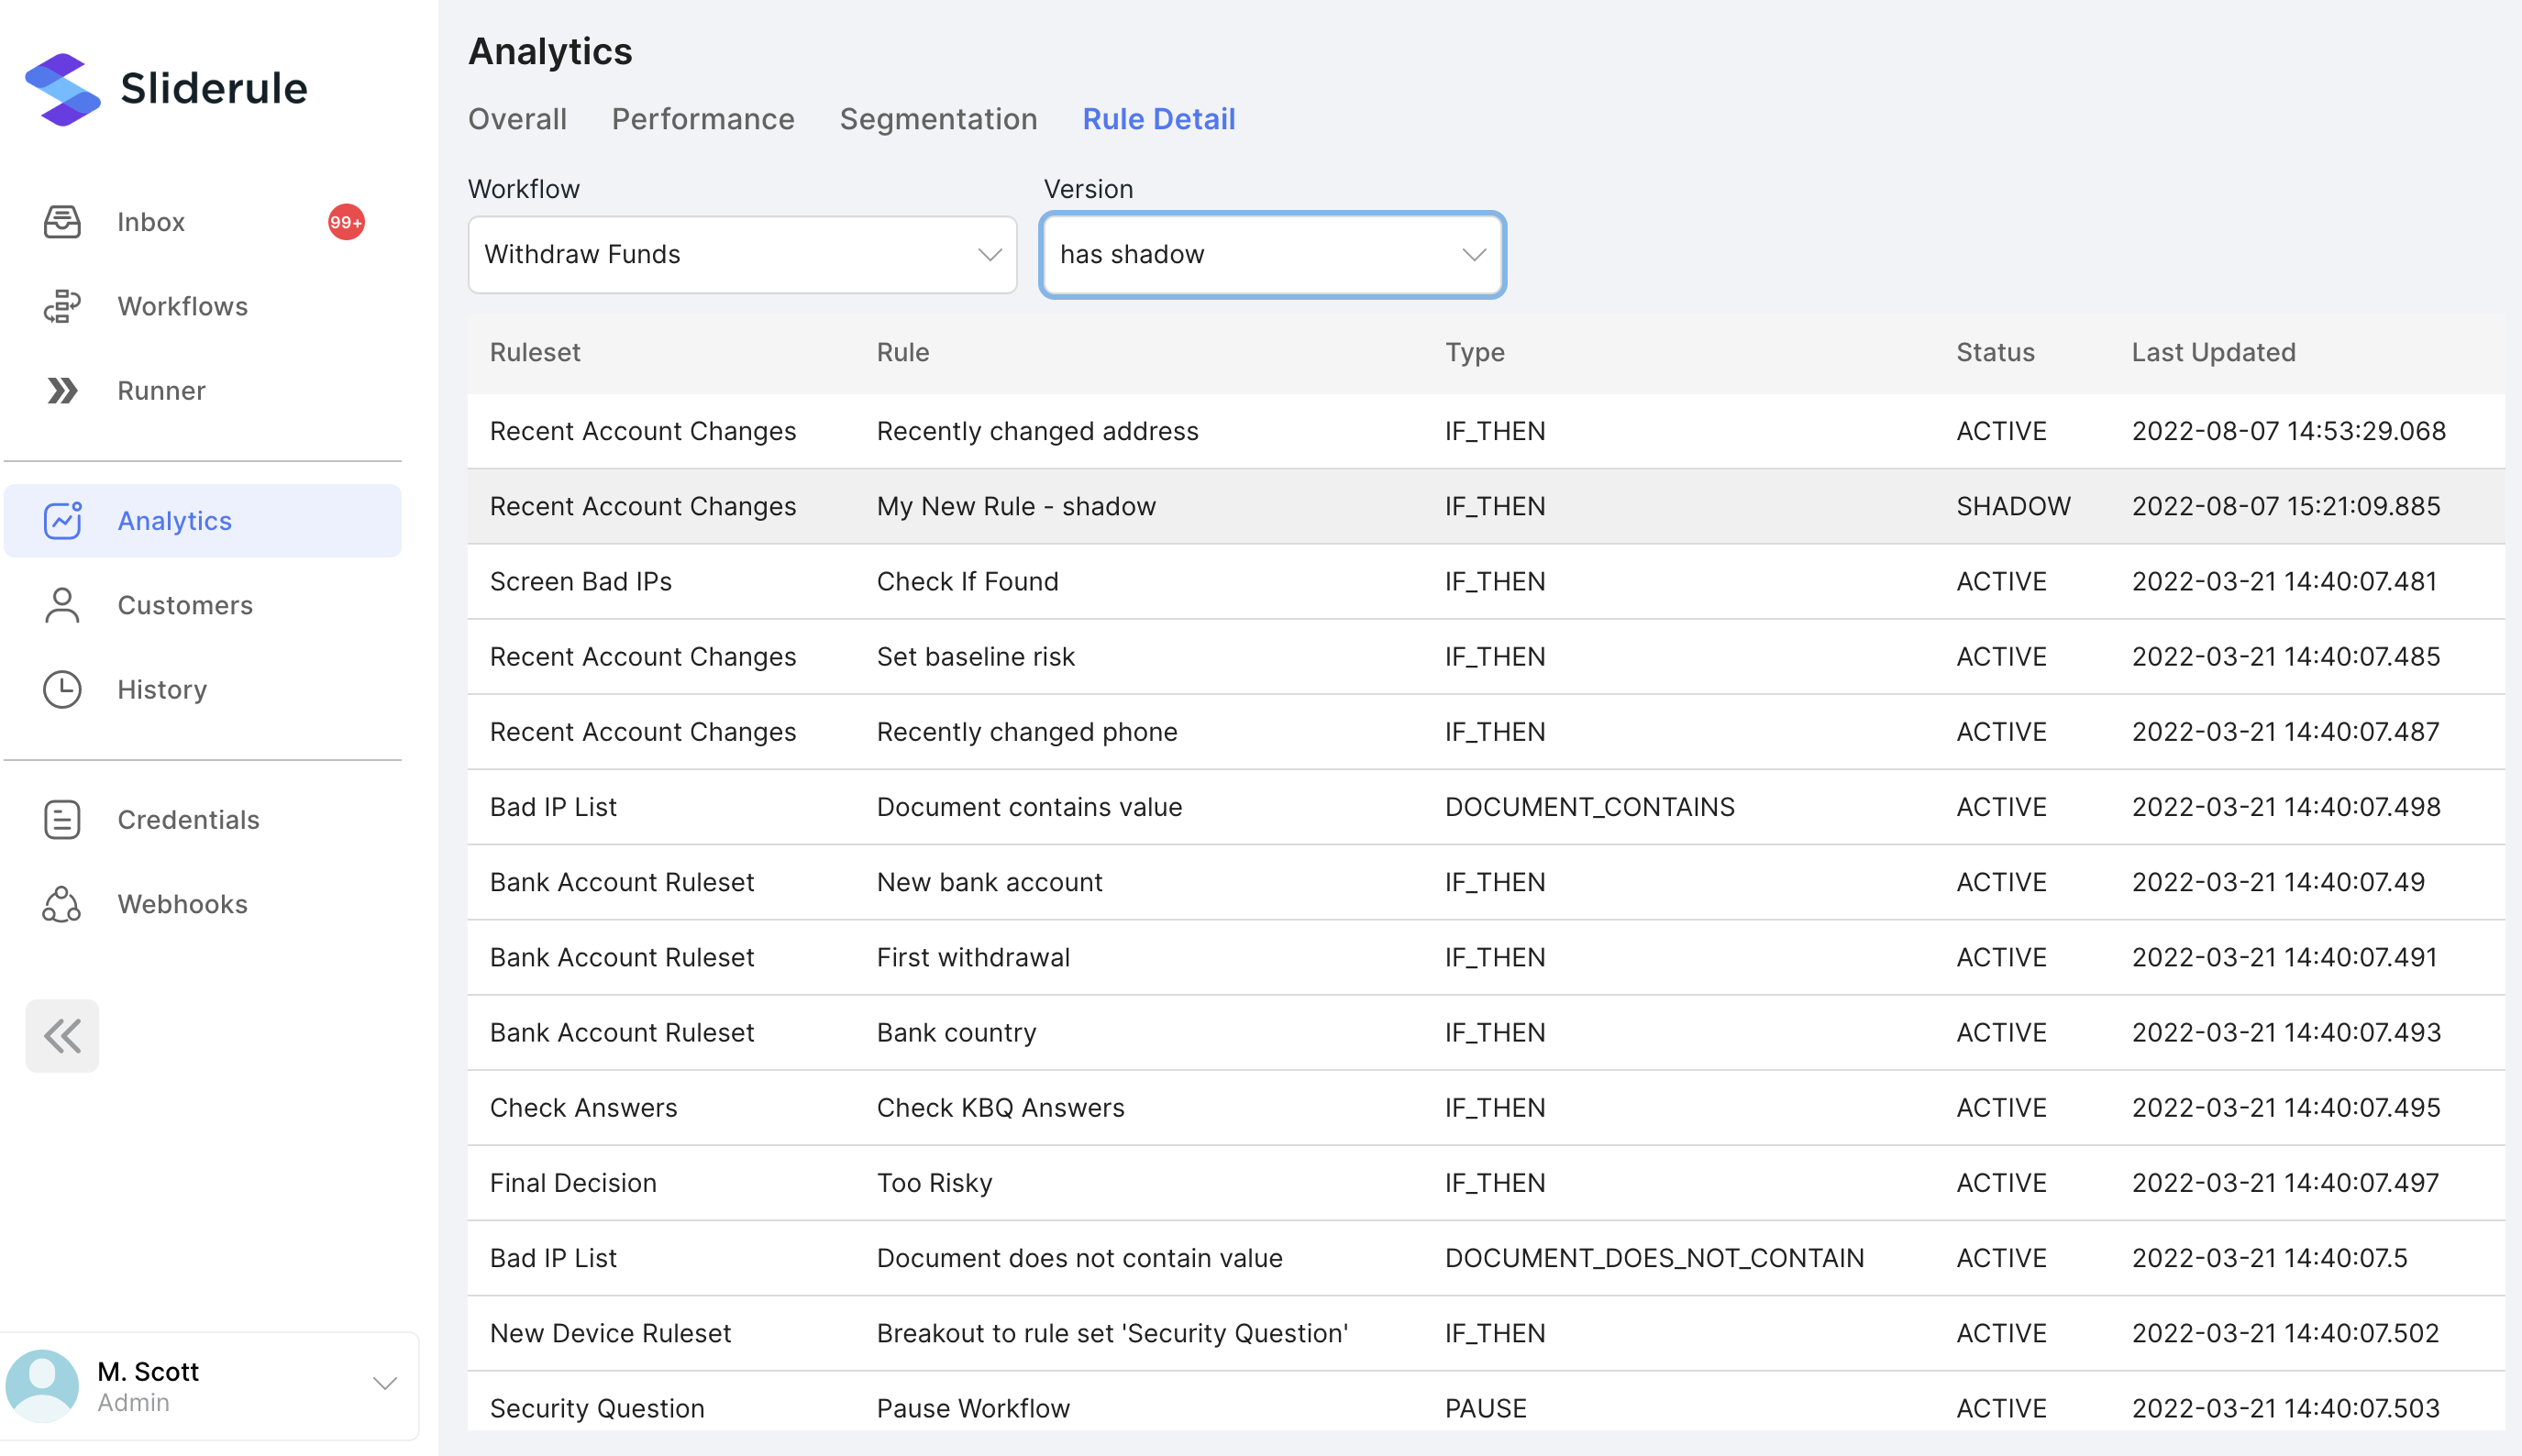Select the My New Rule - shadow row
The width and height of the screenshot is (2522, 1456).
[1016, 507]
